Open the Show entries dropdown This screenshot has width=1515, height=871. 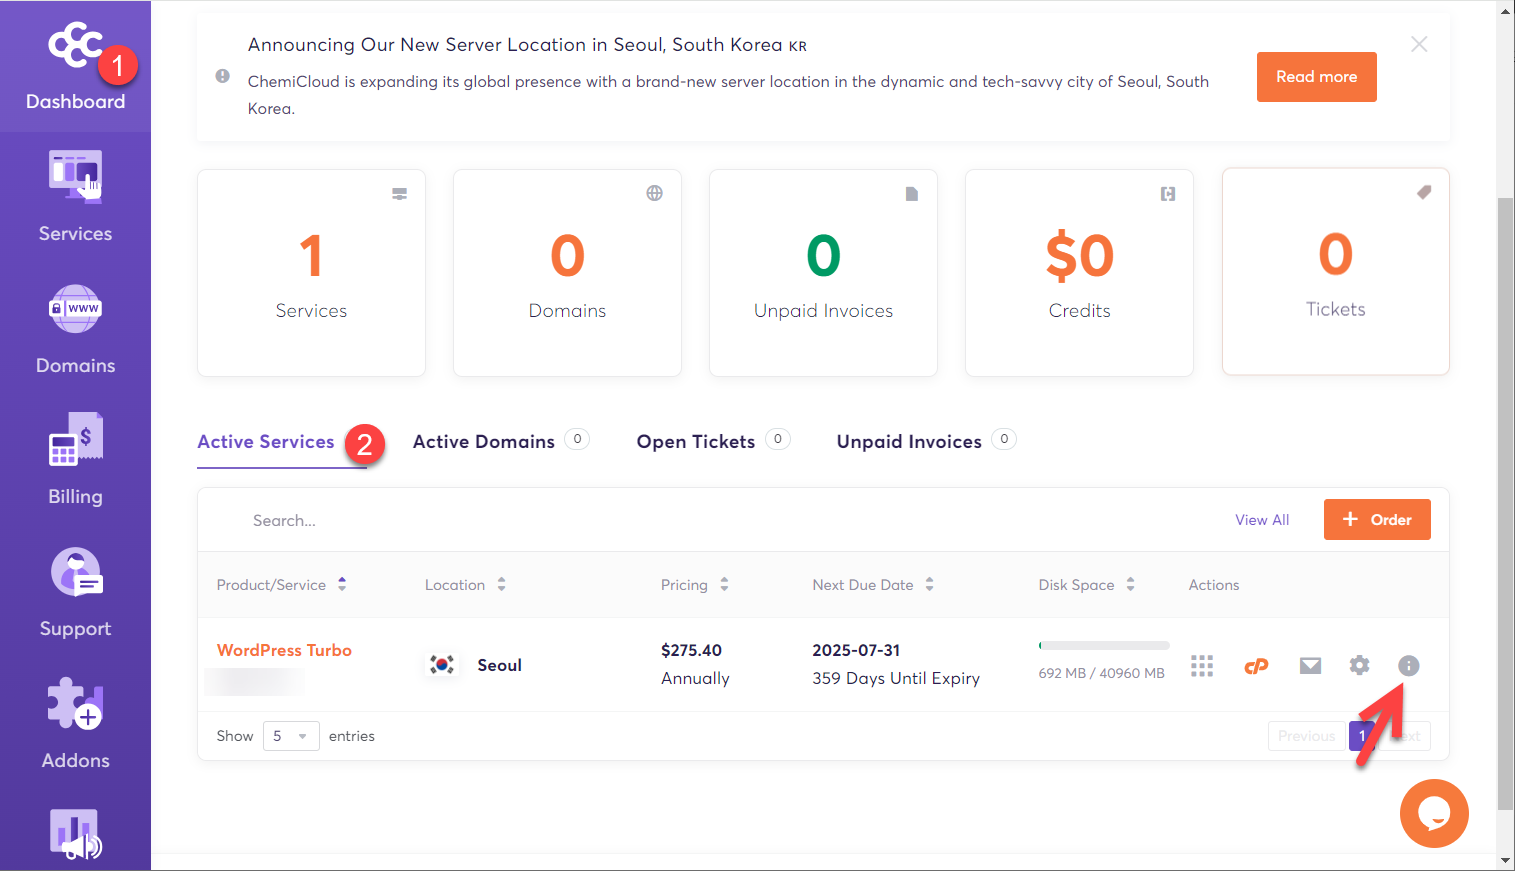[291, 736]
